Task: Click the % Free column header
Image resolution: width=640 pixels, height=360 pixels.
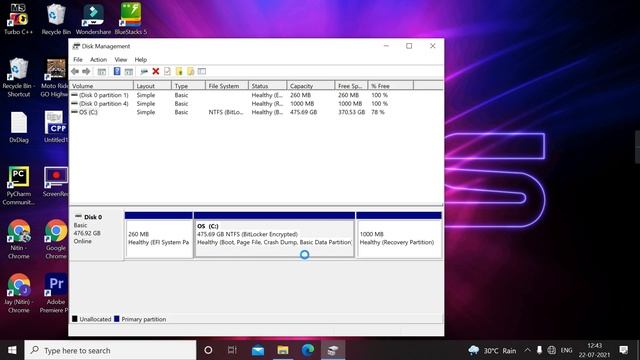Action: (x=391, y=86)
